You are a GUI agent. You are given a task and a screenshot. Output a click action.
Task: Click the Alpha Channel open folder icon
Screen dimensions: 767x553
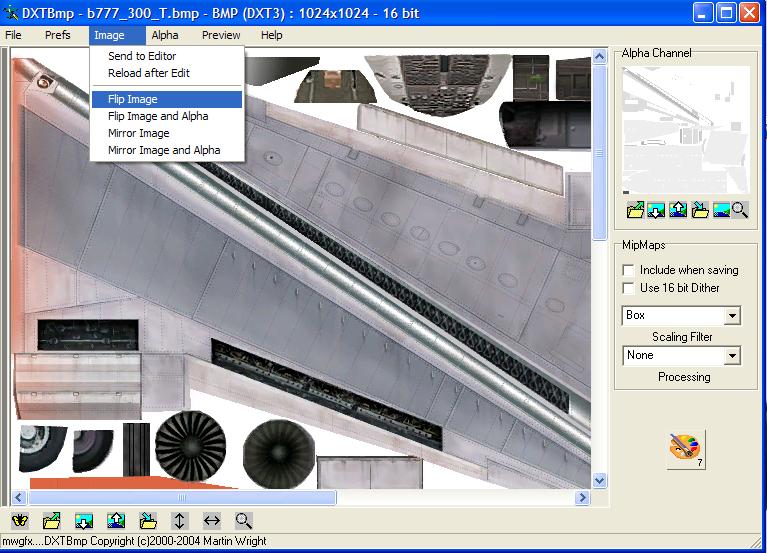click(x=635, y=210)
